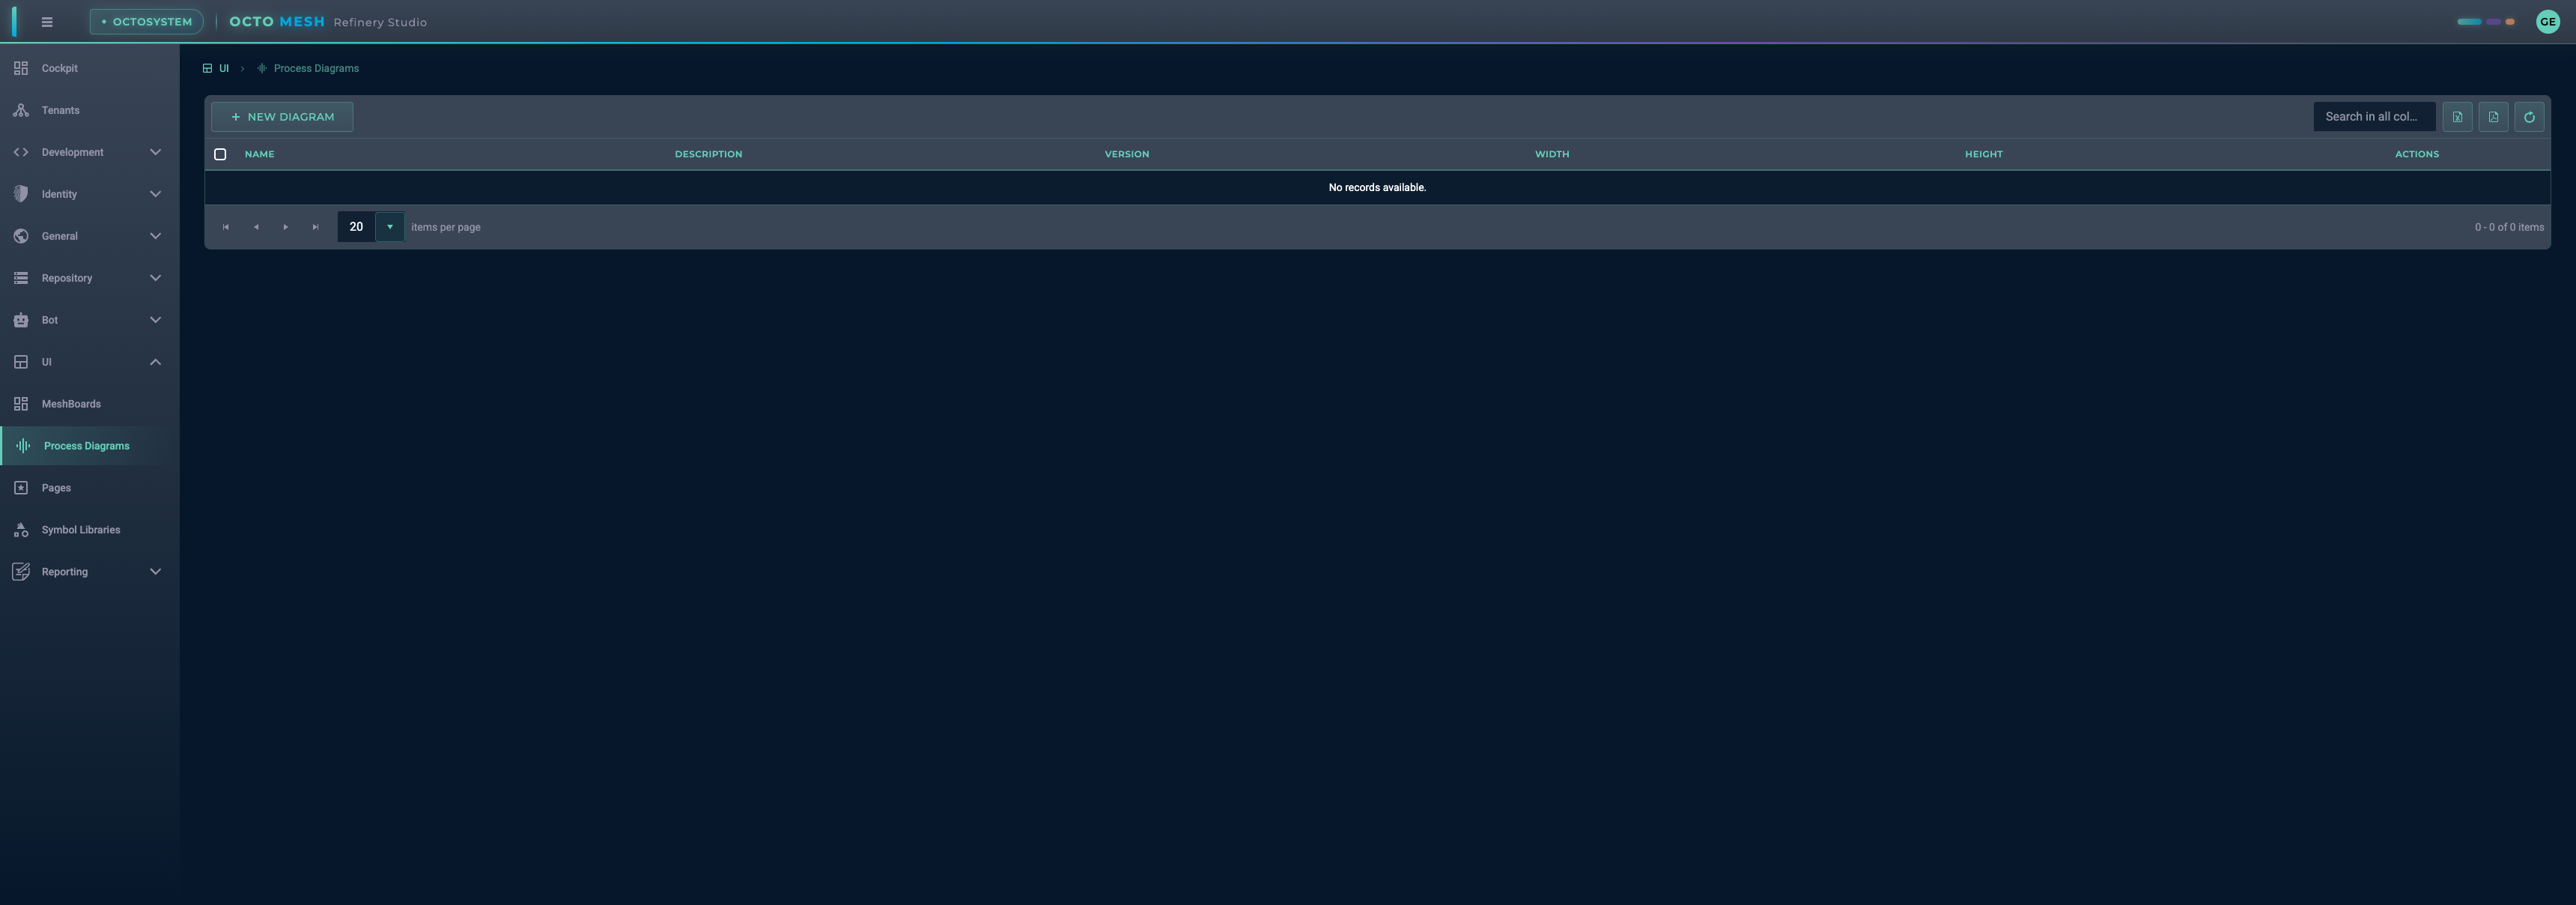Click the New Diagram button
Viewport: 2576px width, 905px height.
(x=282, y=117)
